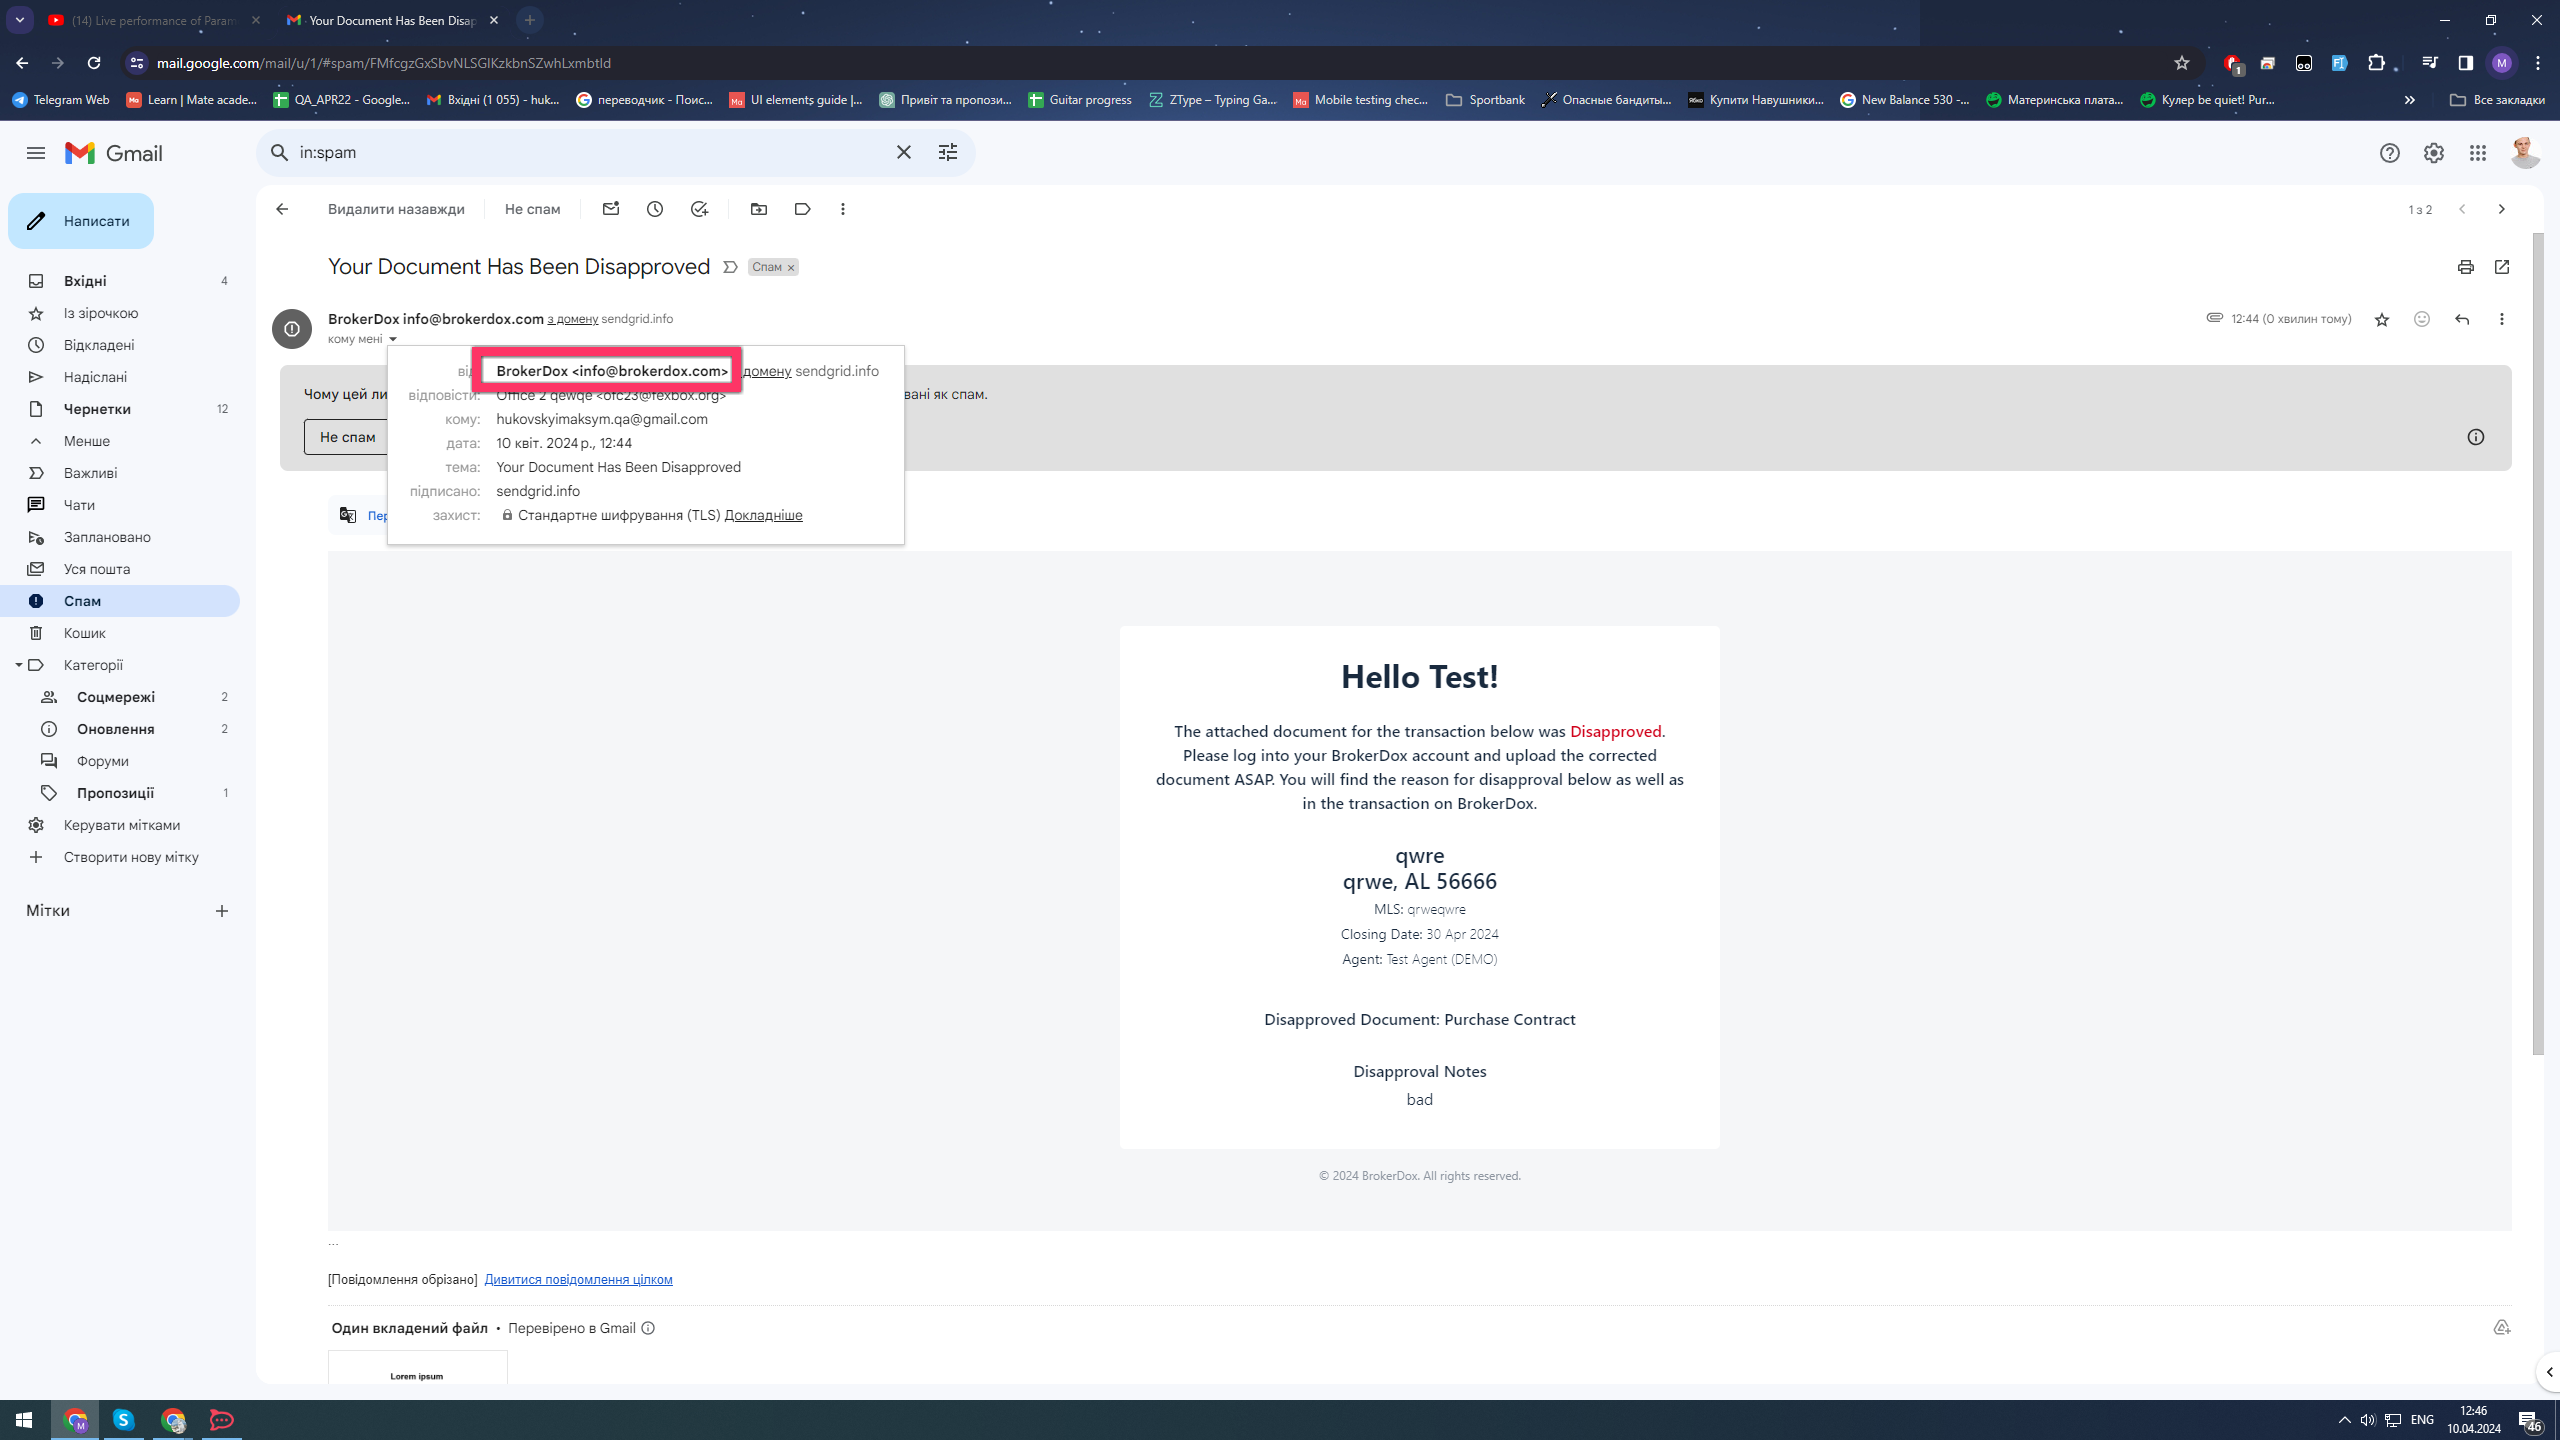Open Дивитися повідомлення цілком link
The height and width of the screenshot is (1440, 2560).
[x=578, y=1279]
